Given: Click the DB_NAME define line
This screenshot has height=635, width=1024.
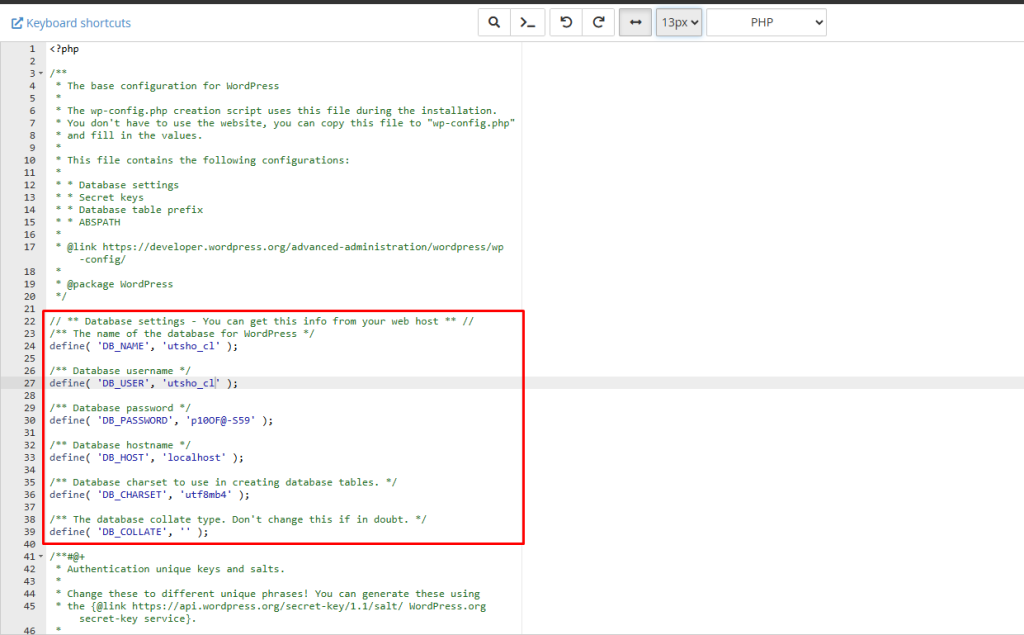Looking at the screenshot, I should [x=144, y=346].
